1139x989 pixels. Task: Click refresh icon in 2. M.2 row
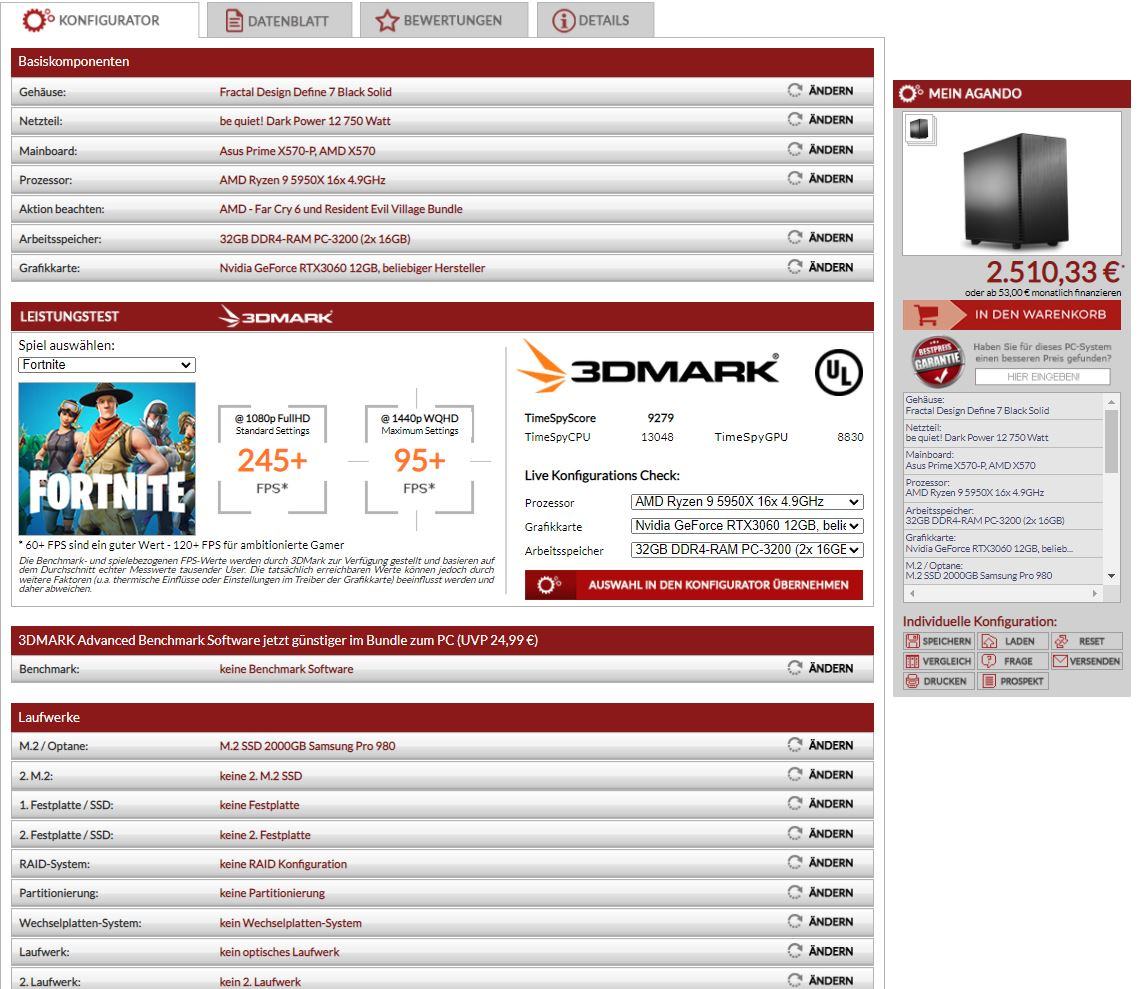pyautogui.click(x=795, y=775)
